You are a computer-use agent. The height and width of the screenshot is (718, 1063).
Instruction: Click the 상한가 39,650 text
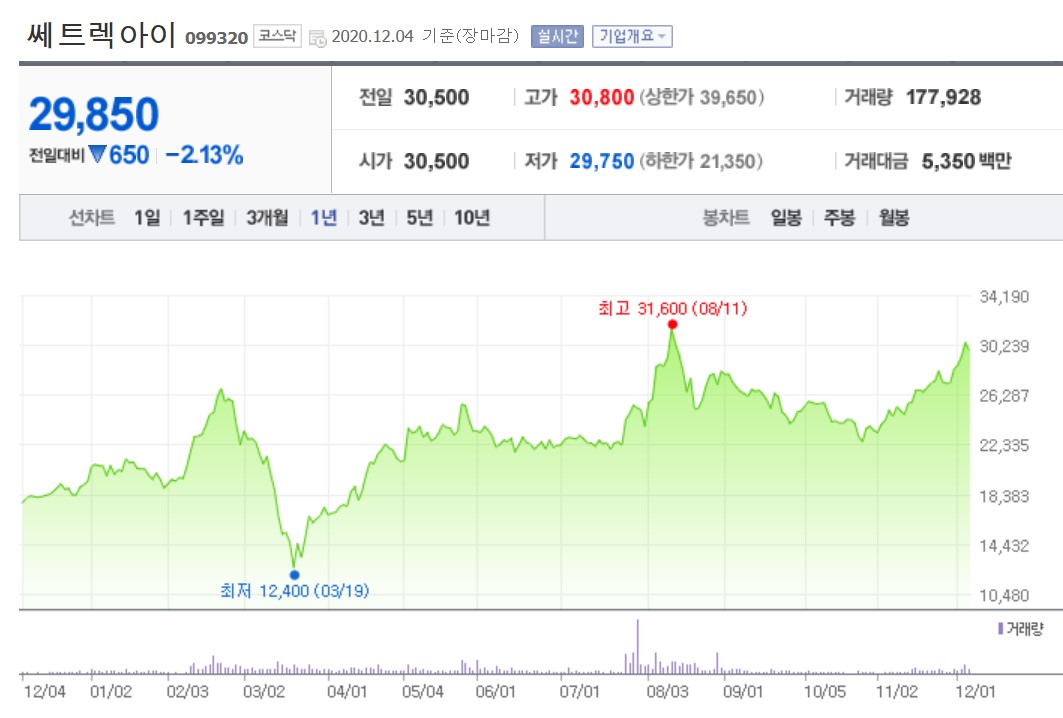(702, 98)
